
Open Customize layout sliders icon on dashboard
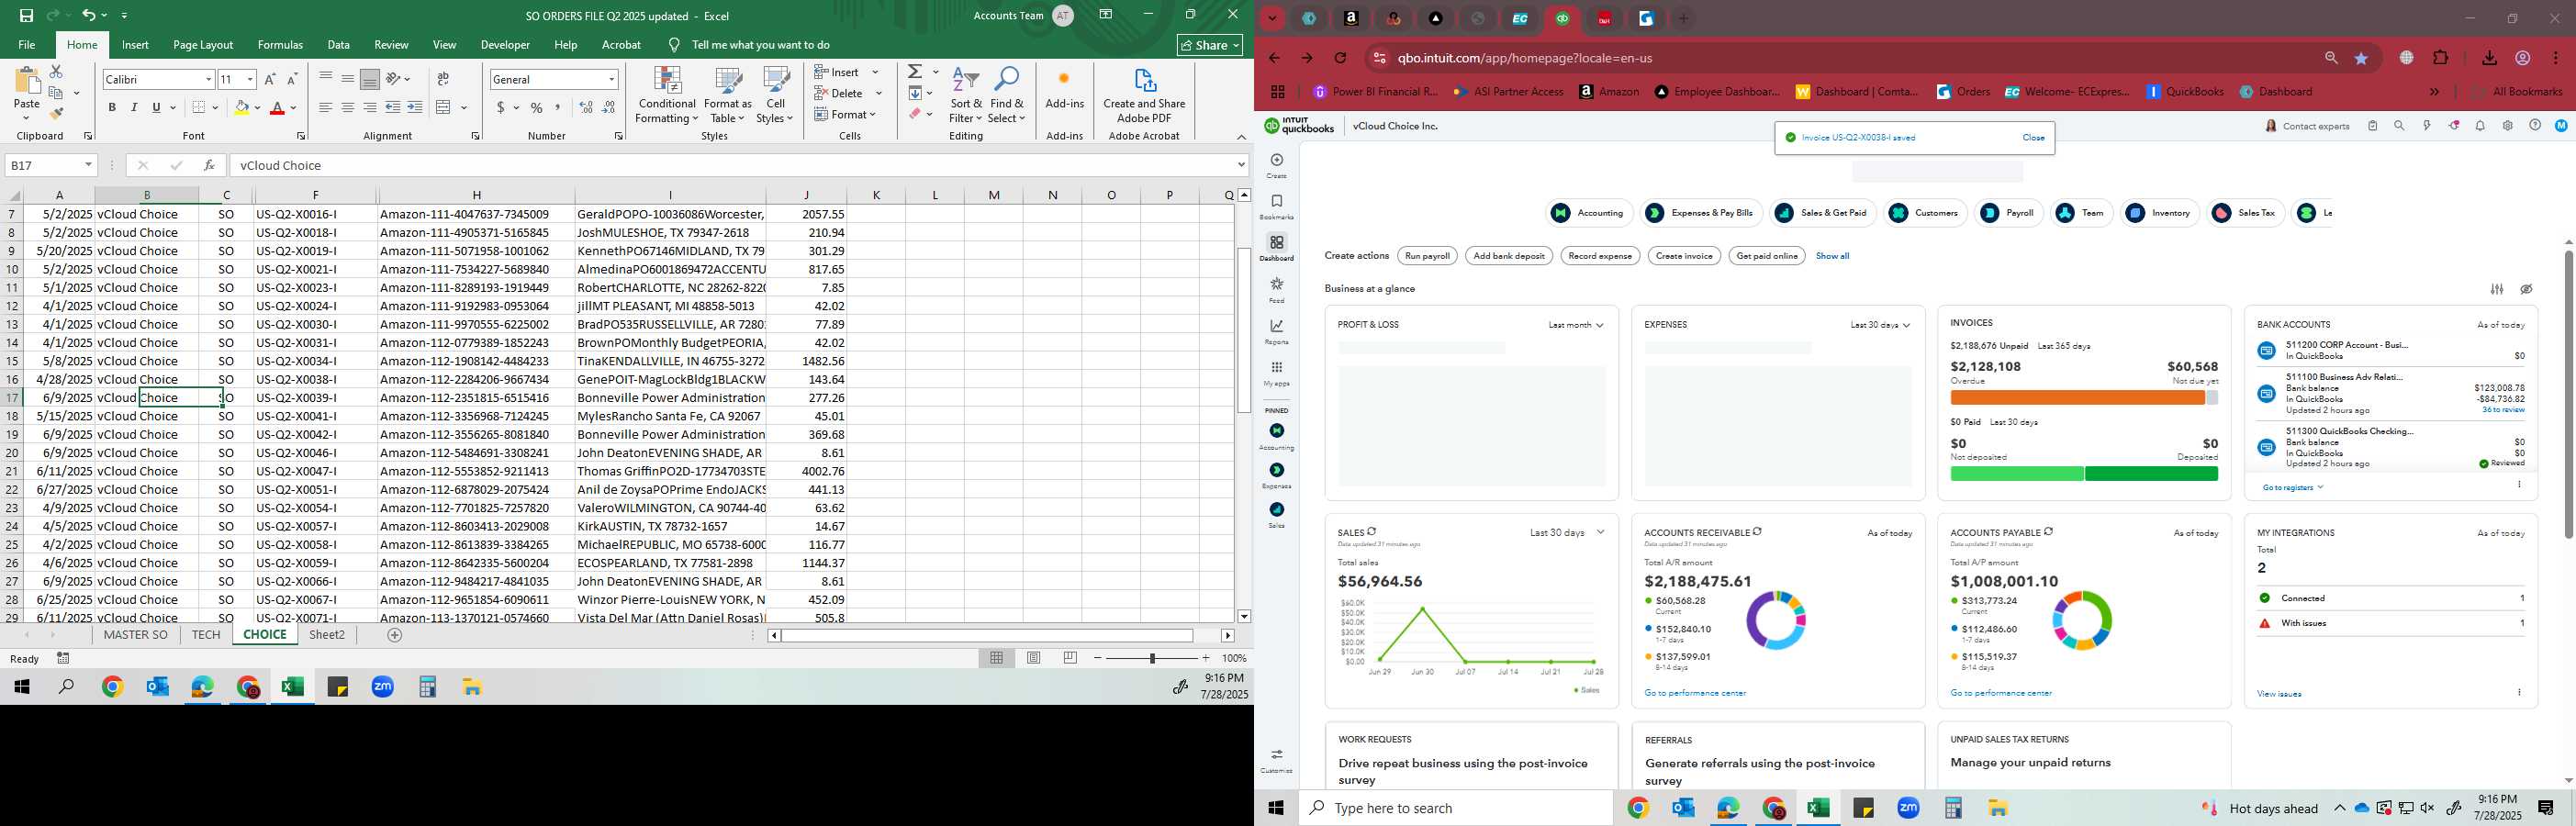click(x=2497, y=289)
